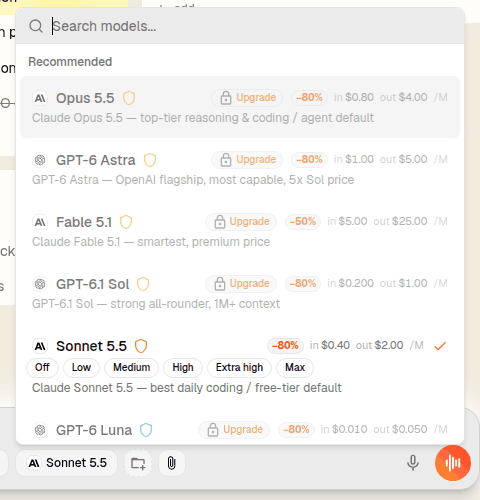The width and height of the screenshot is (480, 500).
Task: Click the OpenAI logo beside GPT-6 Astra
Action: point(40,160)
